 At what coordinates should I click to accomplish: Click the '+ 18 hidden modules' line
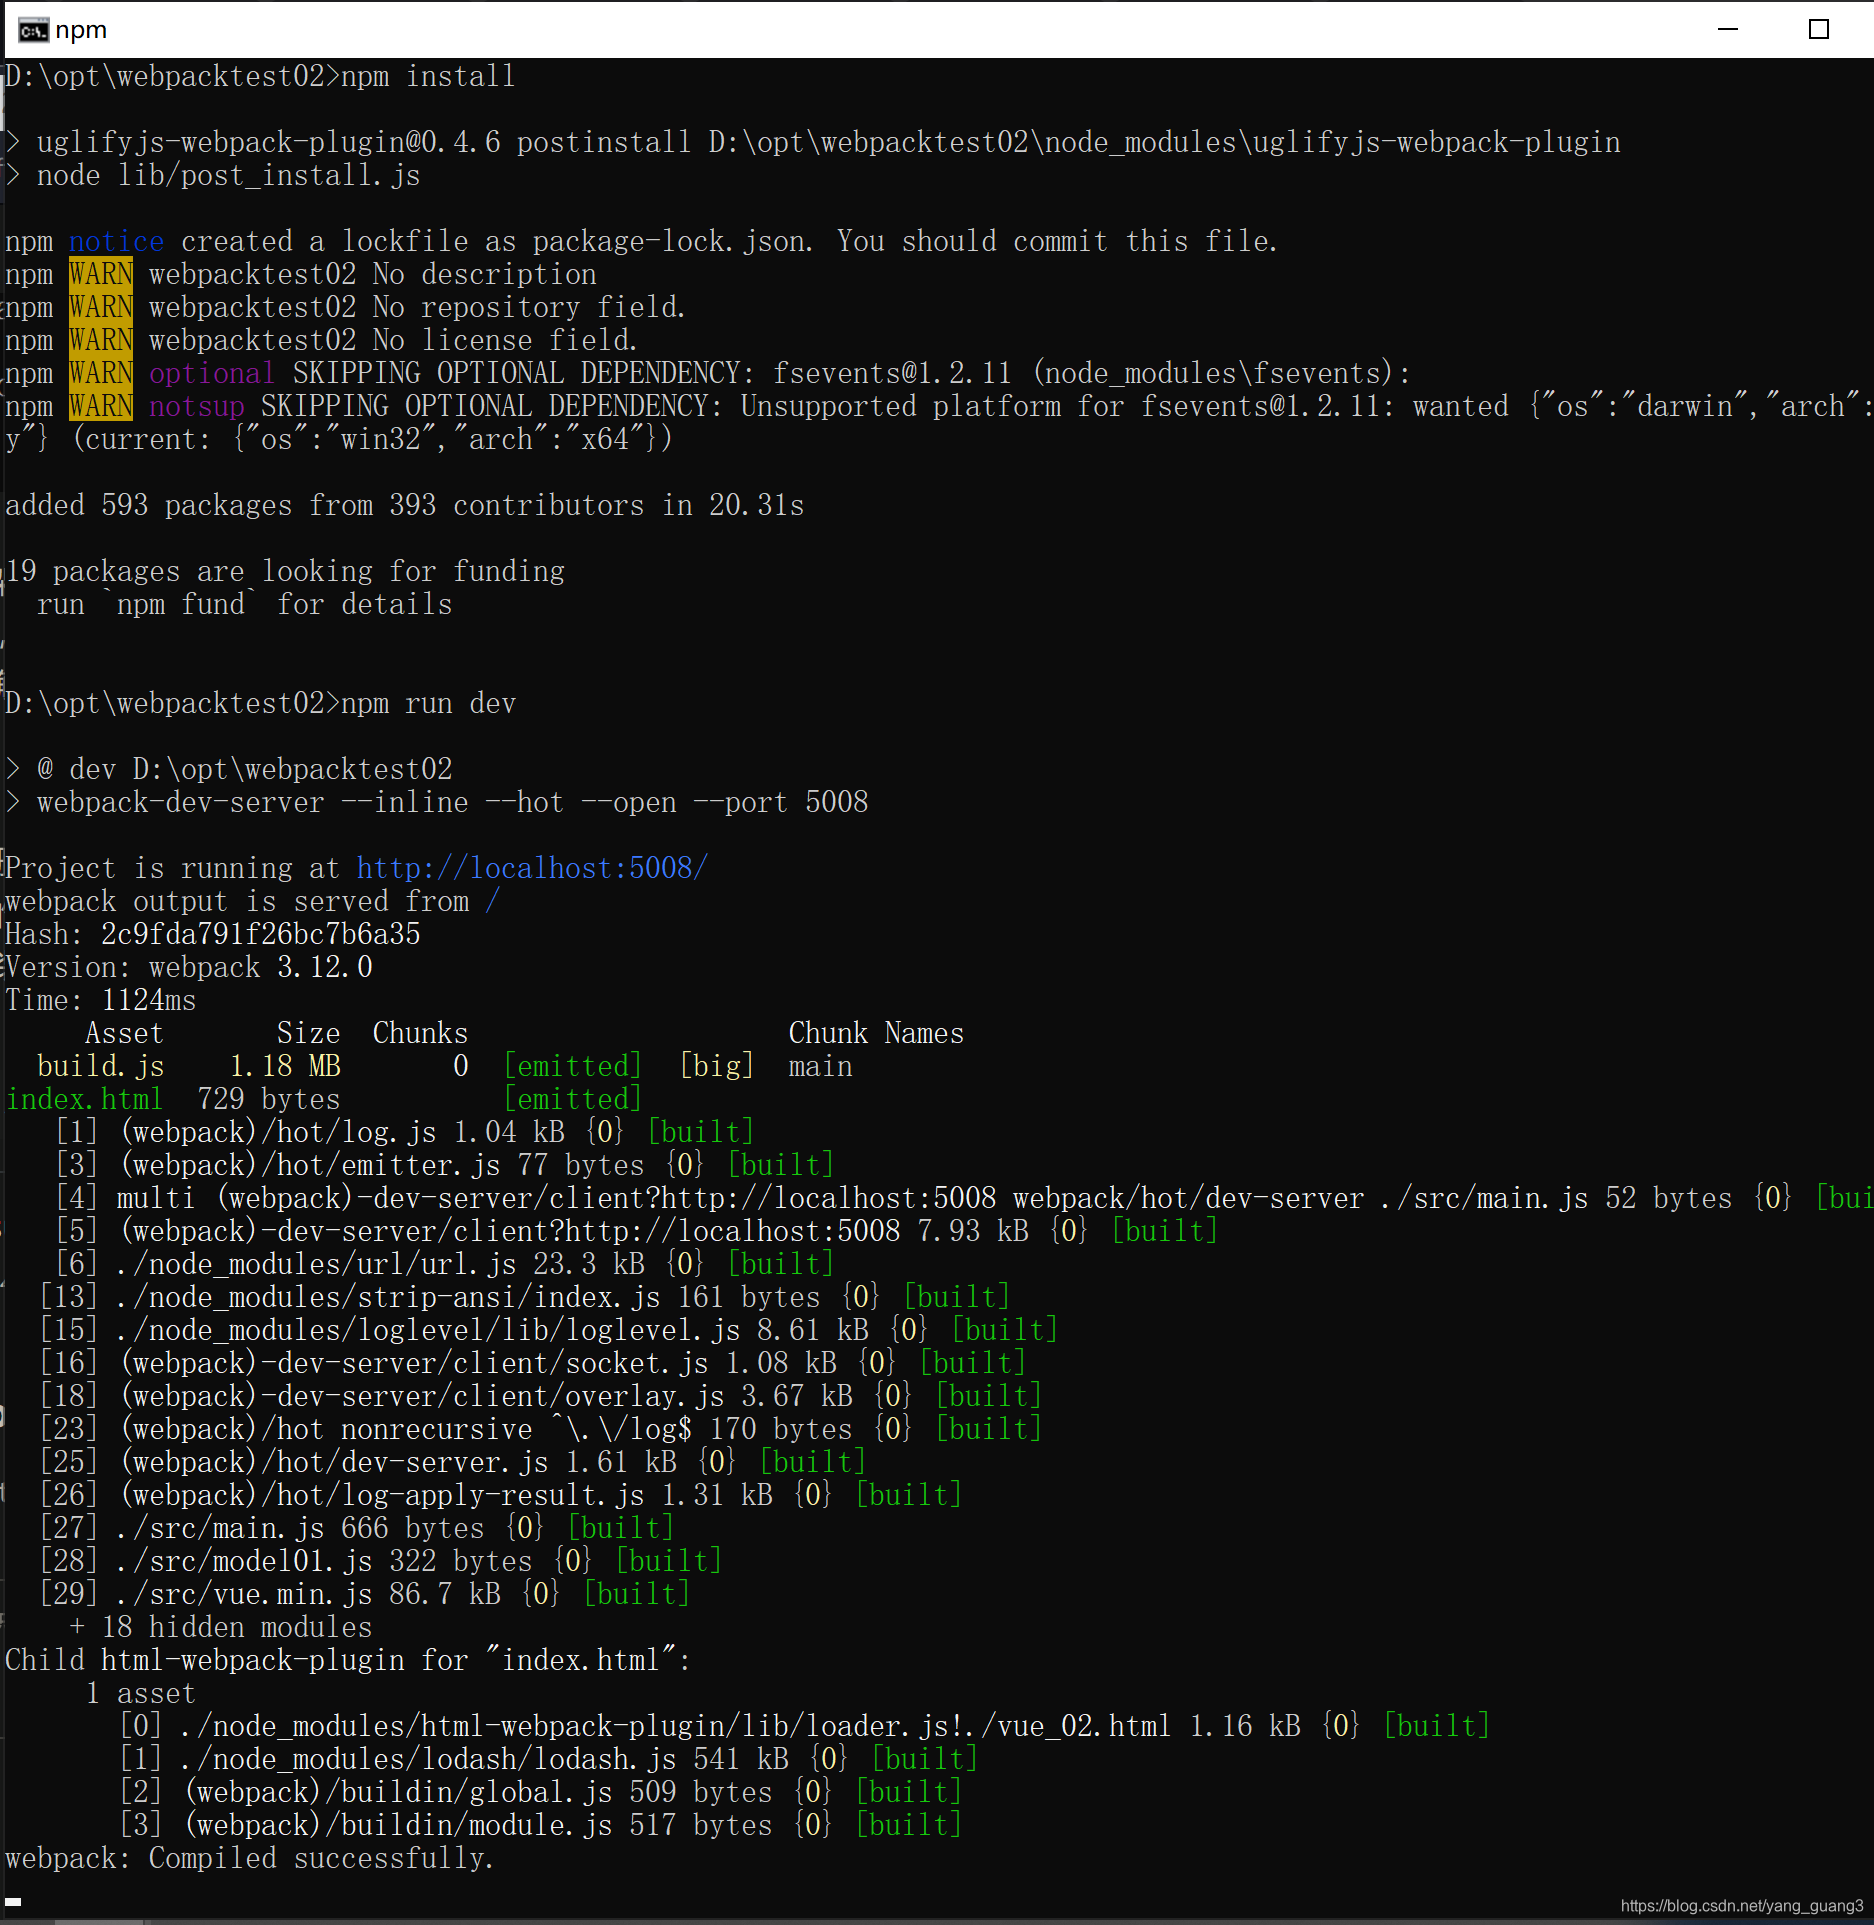click(220, 1627)
